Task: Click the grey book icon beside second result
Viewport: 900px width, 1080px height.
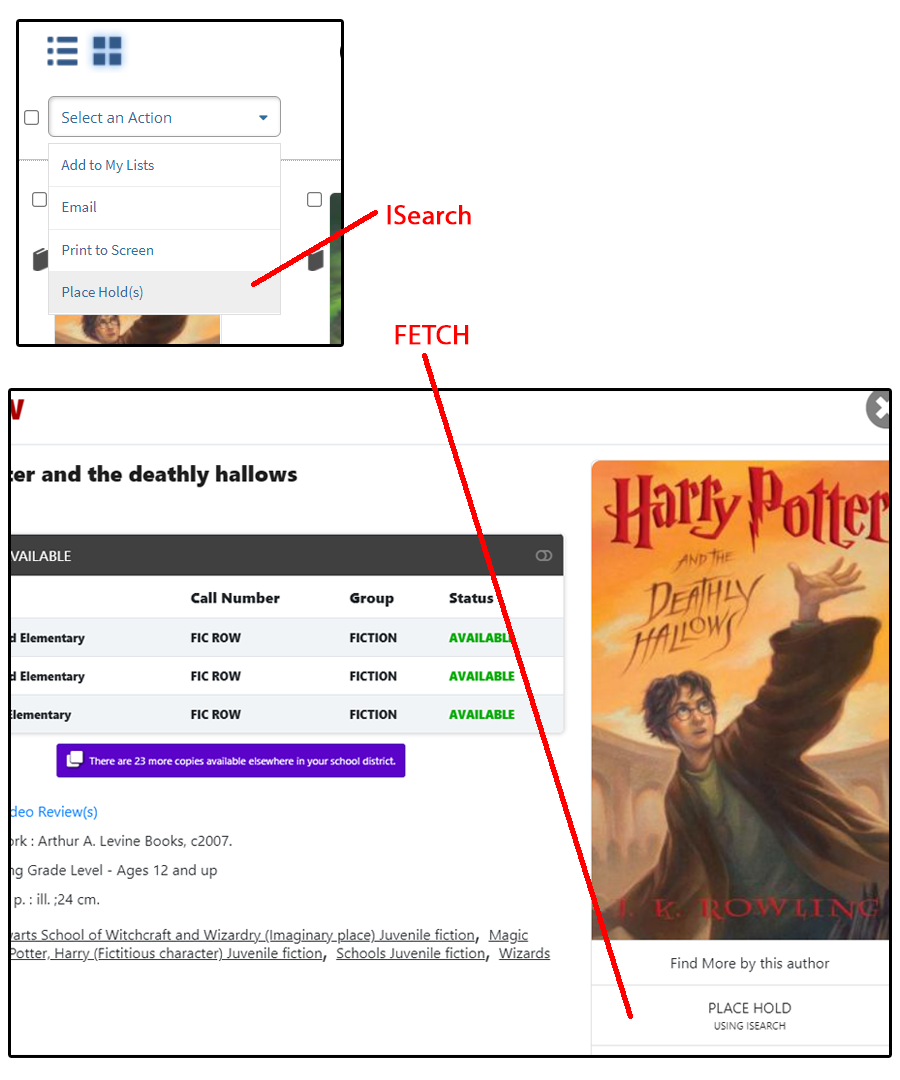Action: pos(315,260)
